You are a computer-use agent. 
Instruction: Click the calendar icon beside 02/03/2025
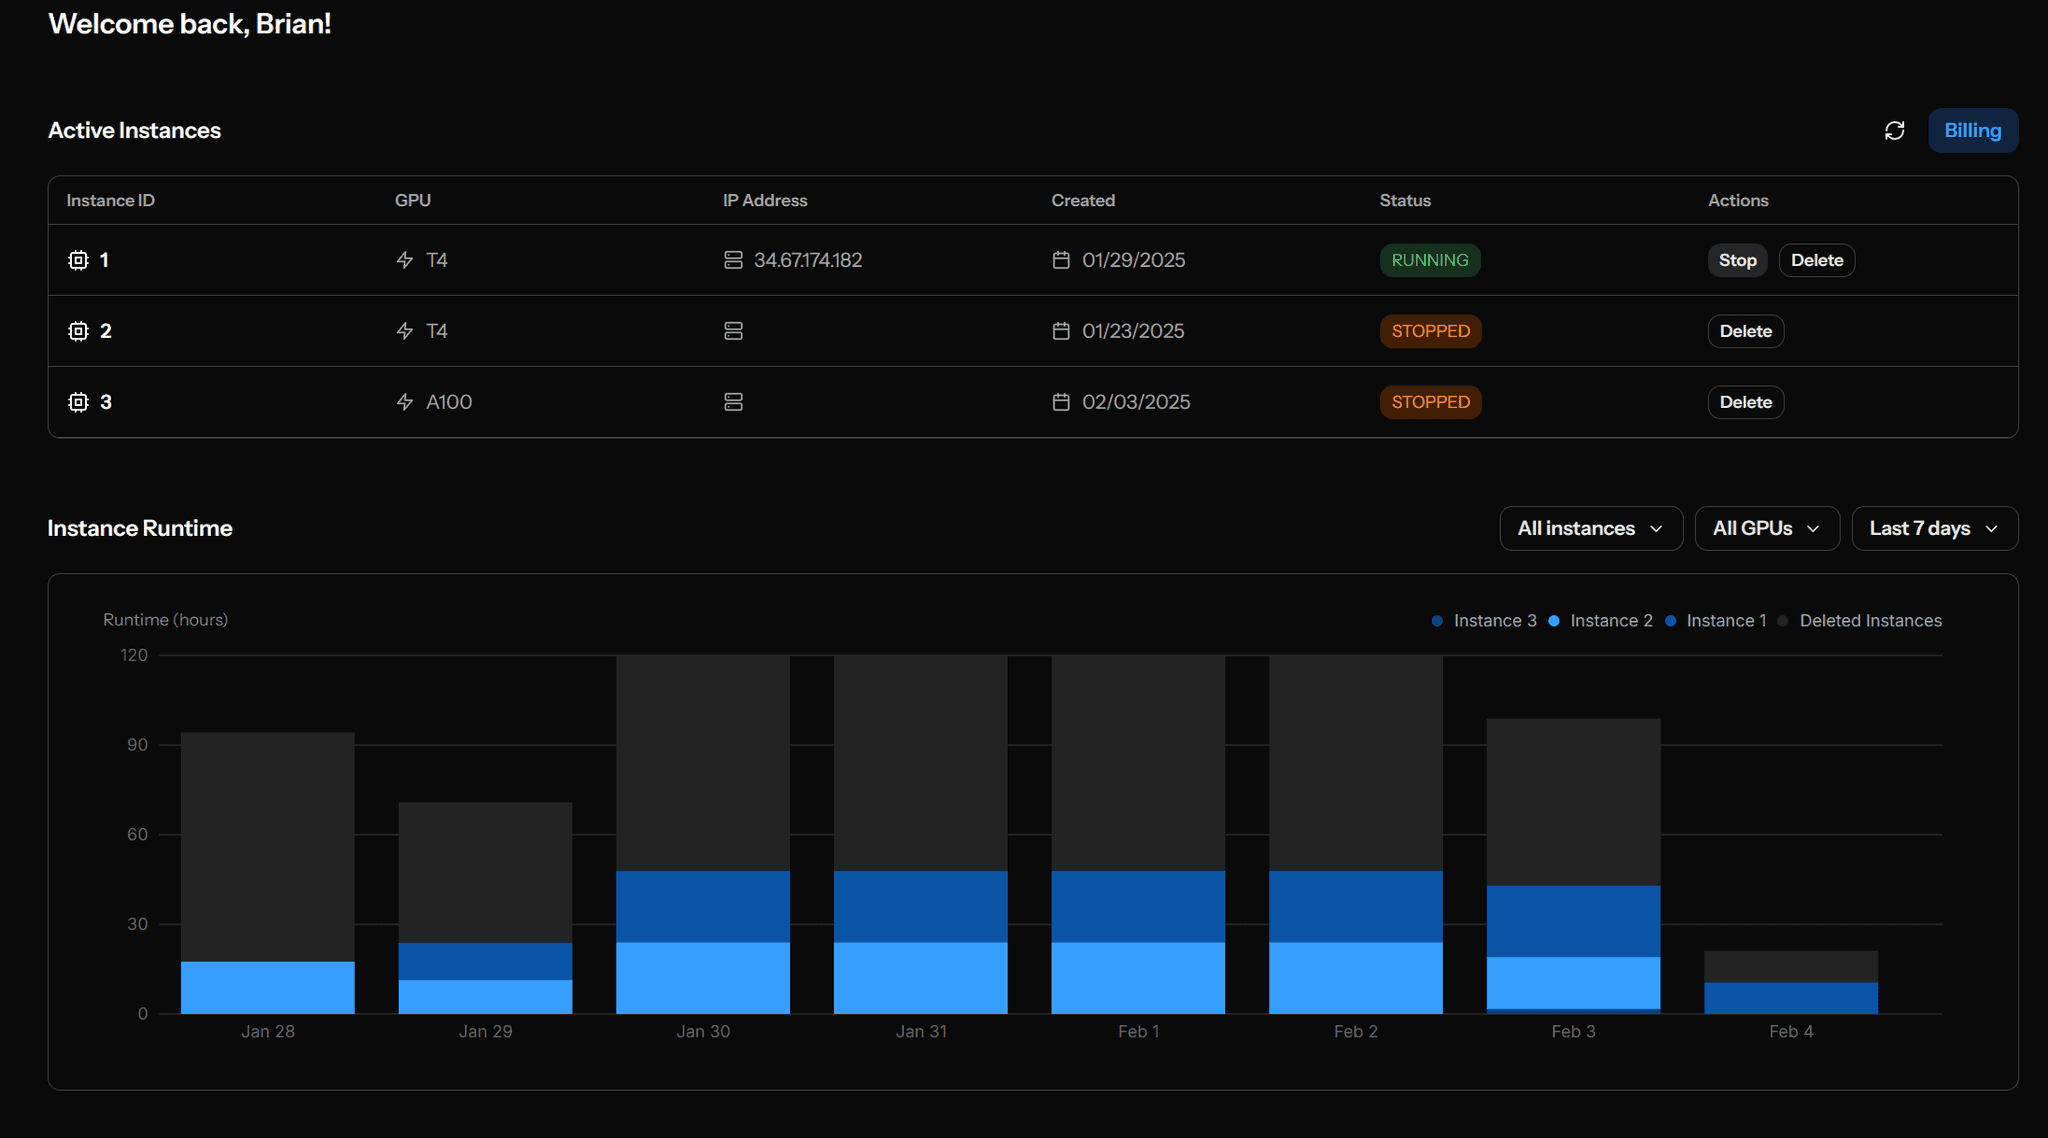point(1062,402)
